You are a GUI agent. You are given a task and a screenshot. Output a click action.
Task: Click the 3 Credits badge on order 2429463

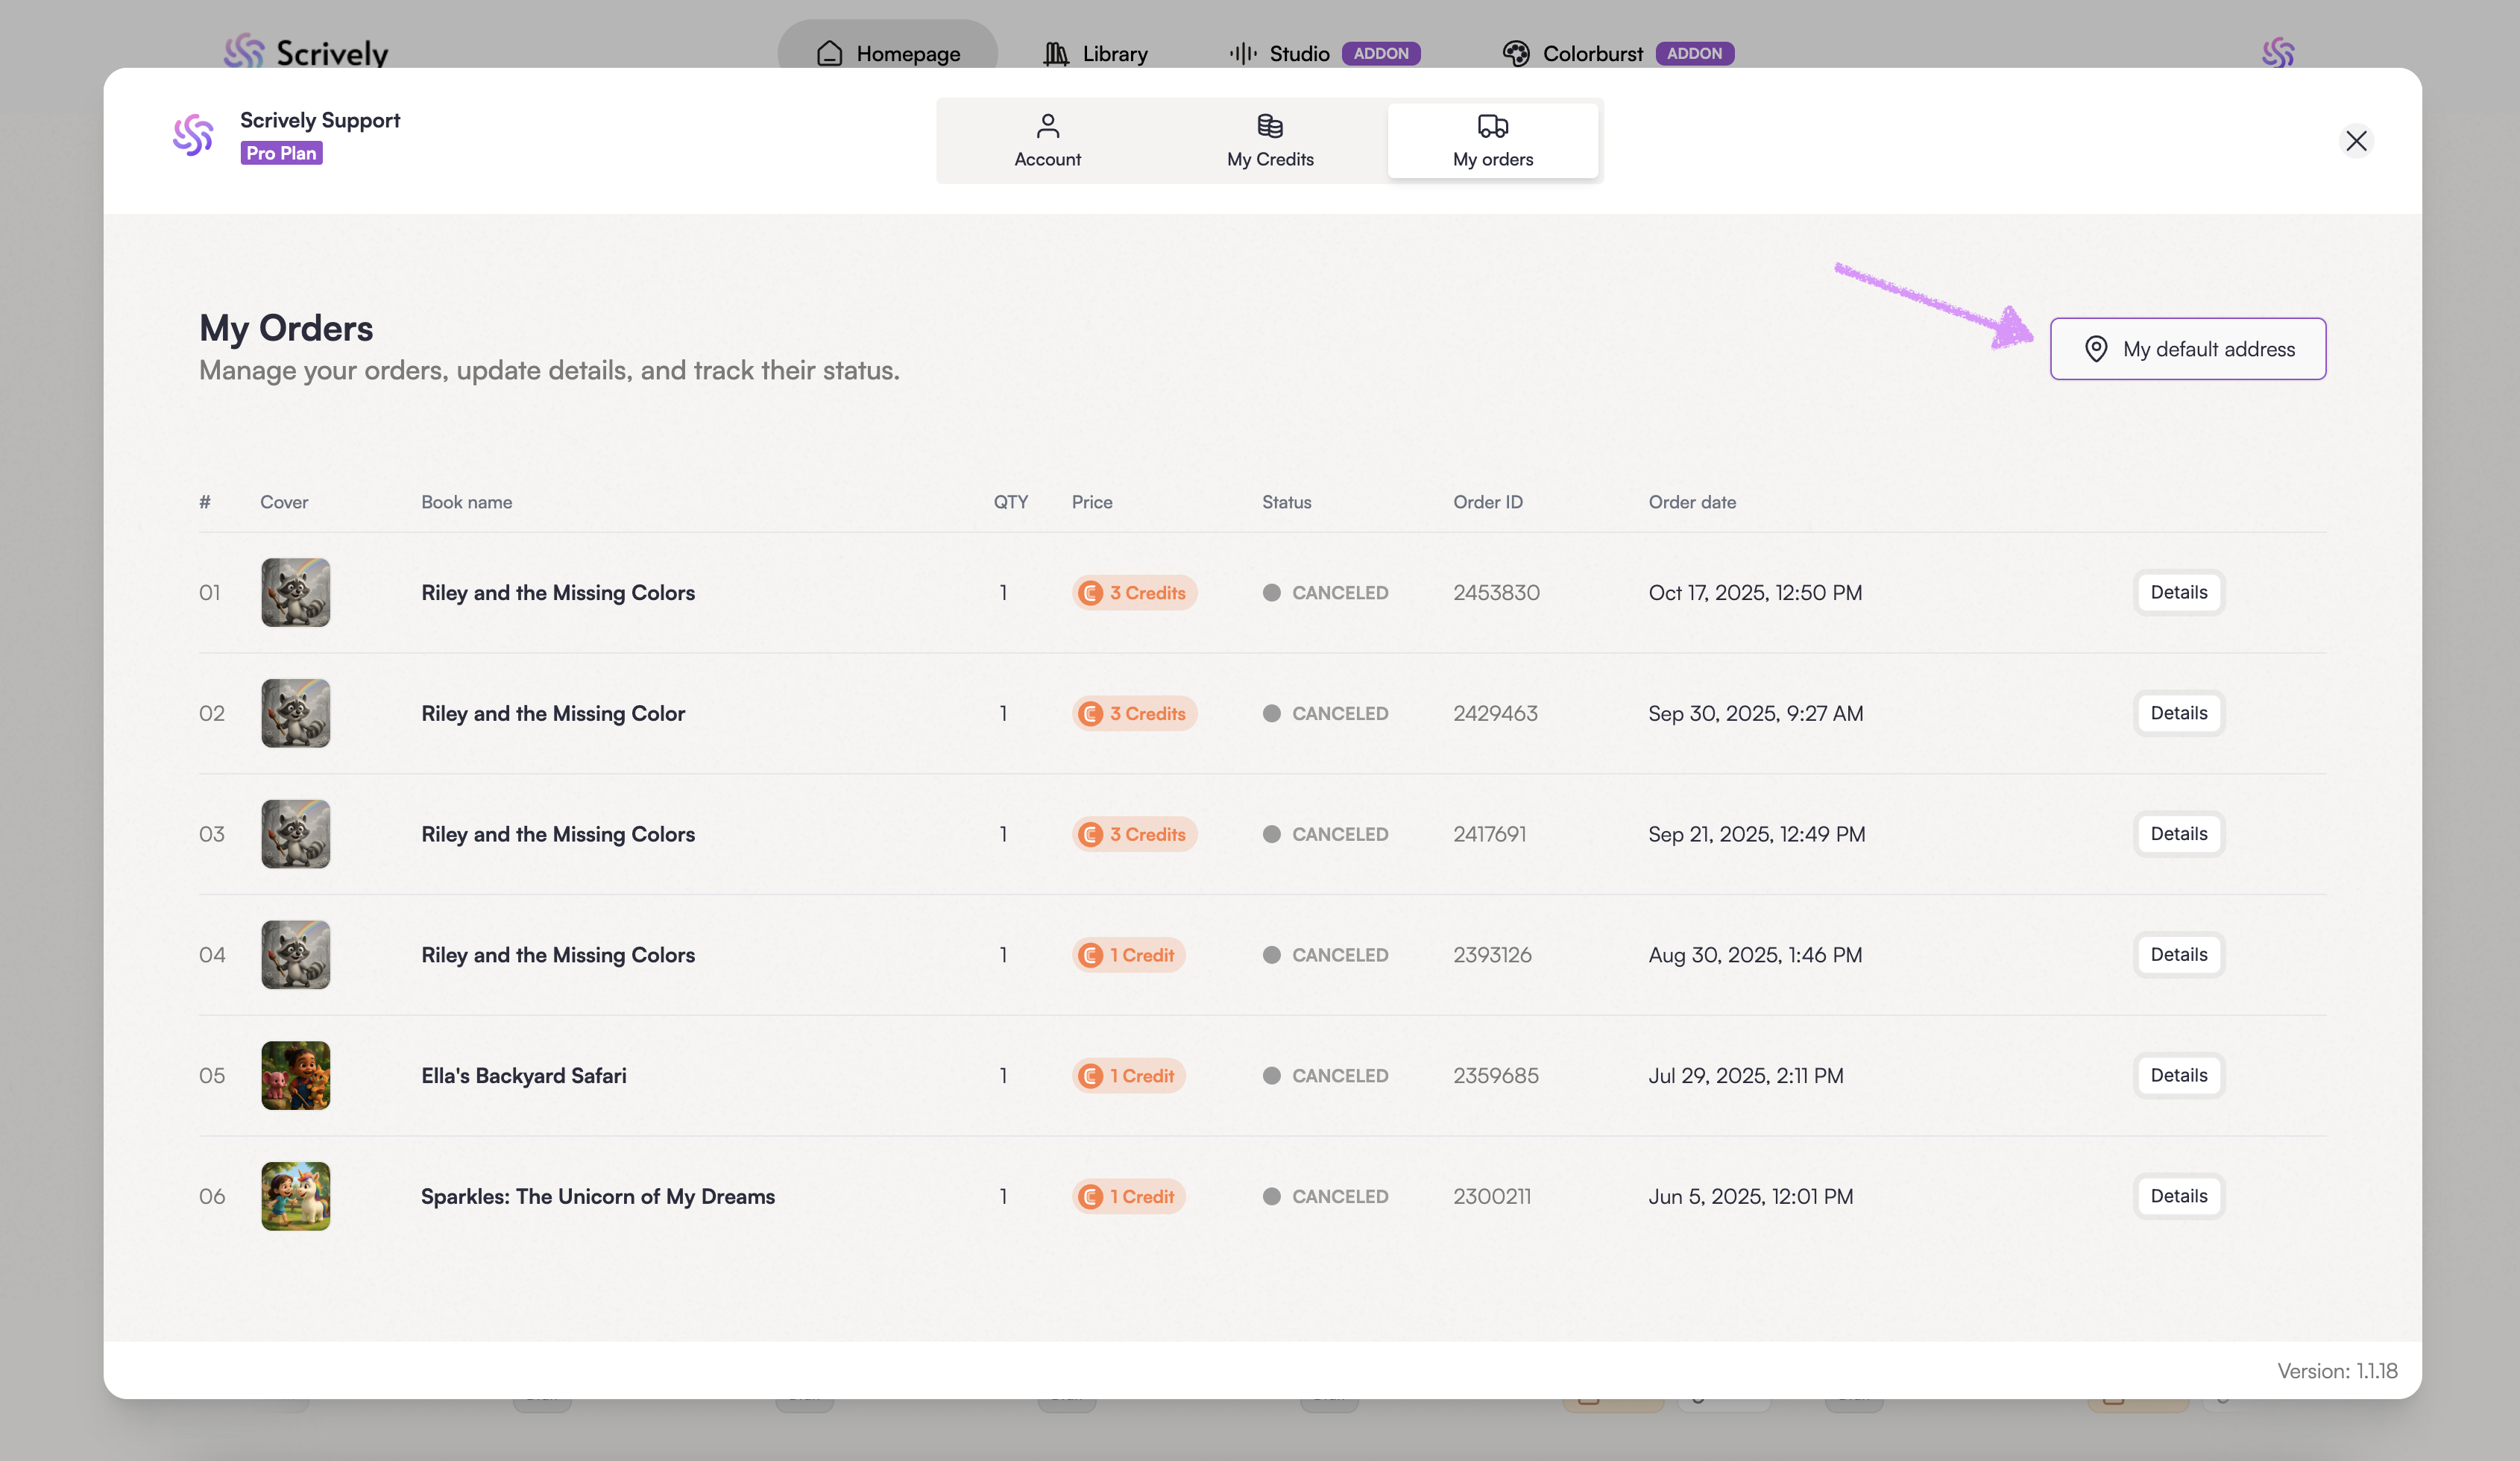point(1134,714)
